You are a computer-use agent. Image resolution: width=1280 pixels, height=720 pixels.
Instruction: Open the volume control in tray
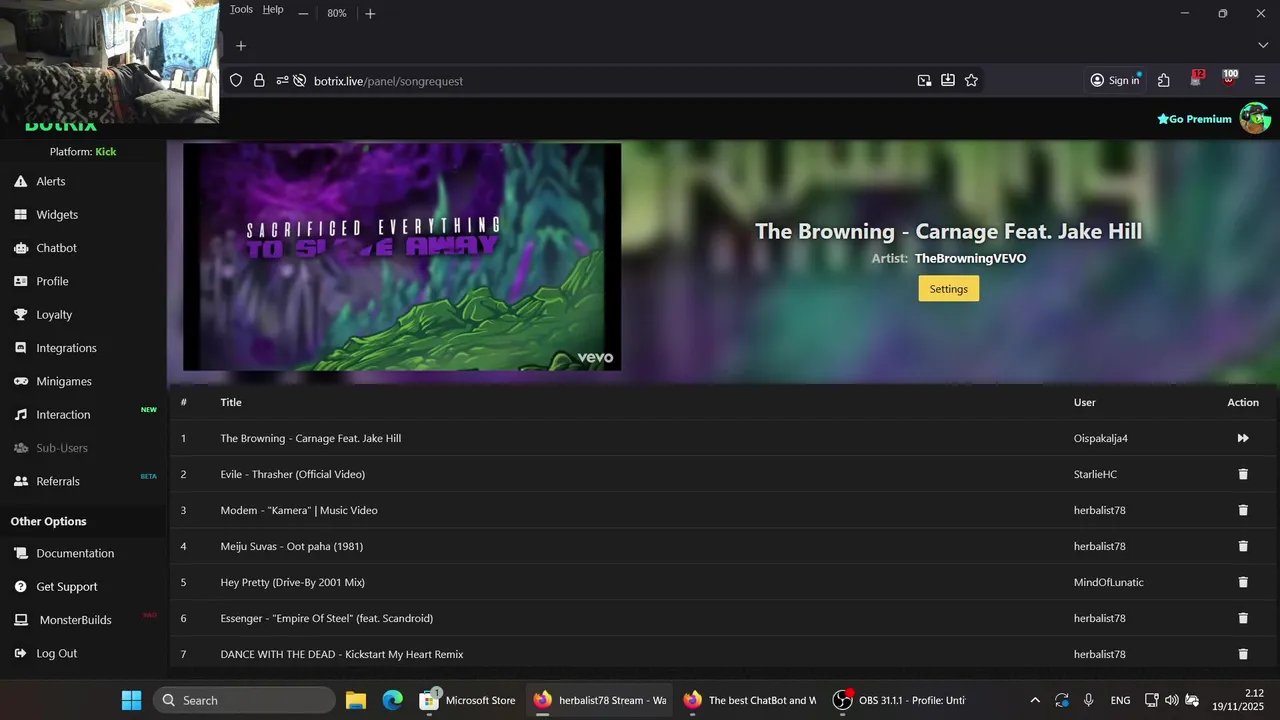point(1171,700)
